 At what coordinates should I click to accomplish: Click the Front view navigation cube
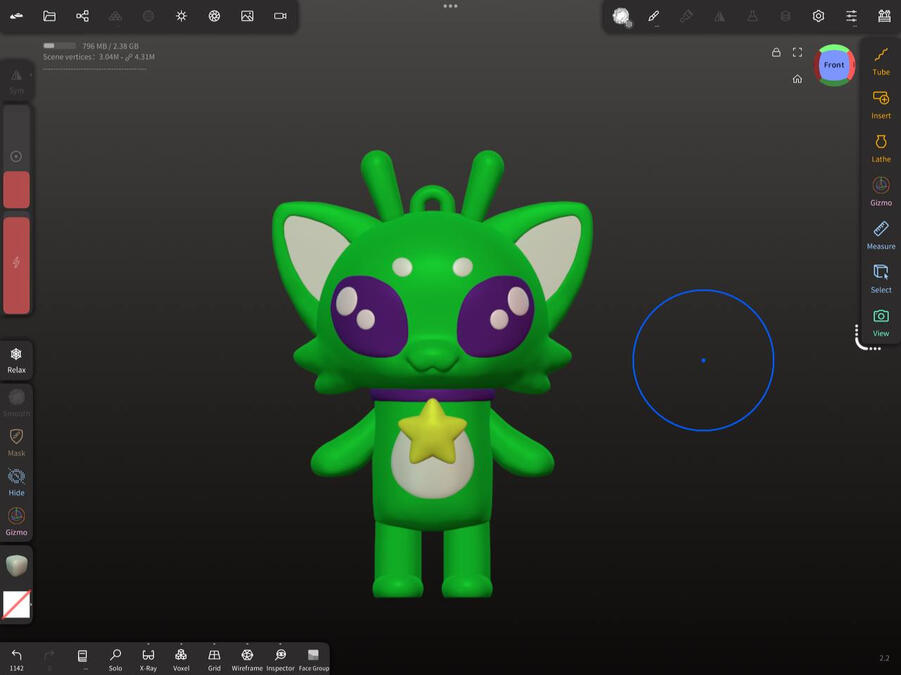(835, 64)
